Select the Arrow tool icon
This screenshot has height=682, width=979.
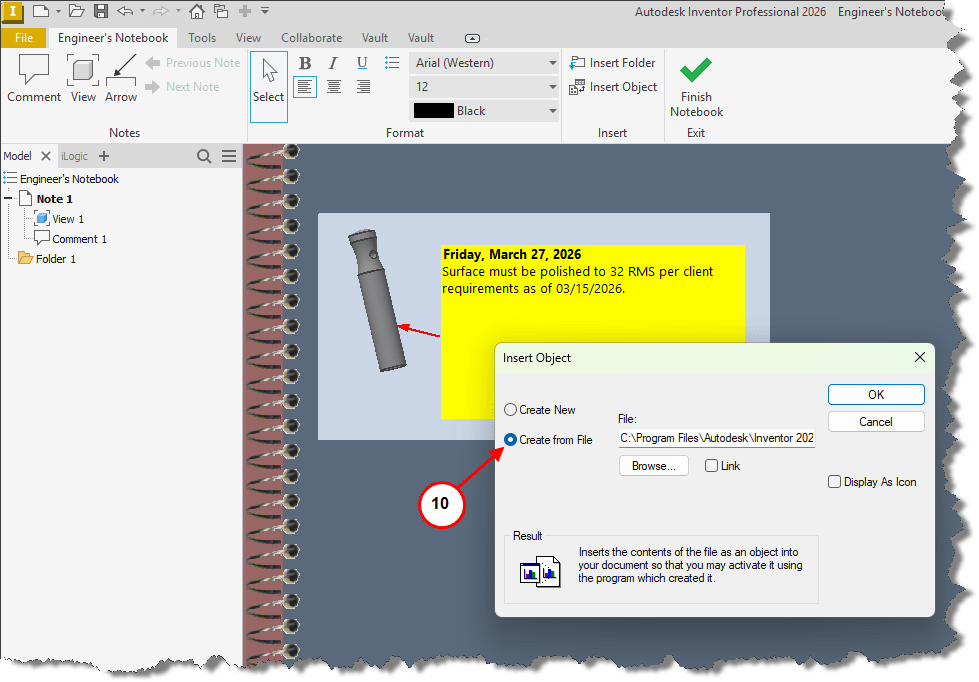121,69
